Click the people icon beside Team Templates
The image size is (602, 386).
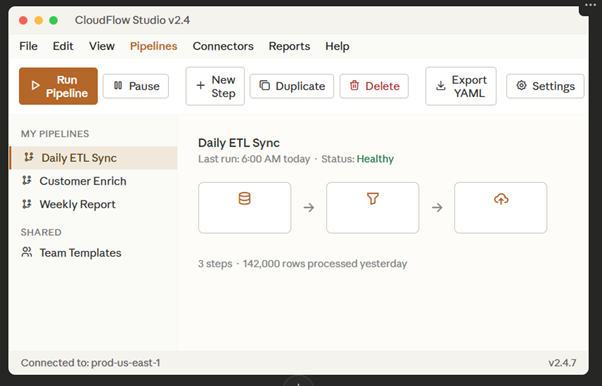26,252
